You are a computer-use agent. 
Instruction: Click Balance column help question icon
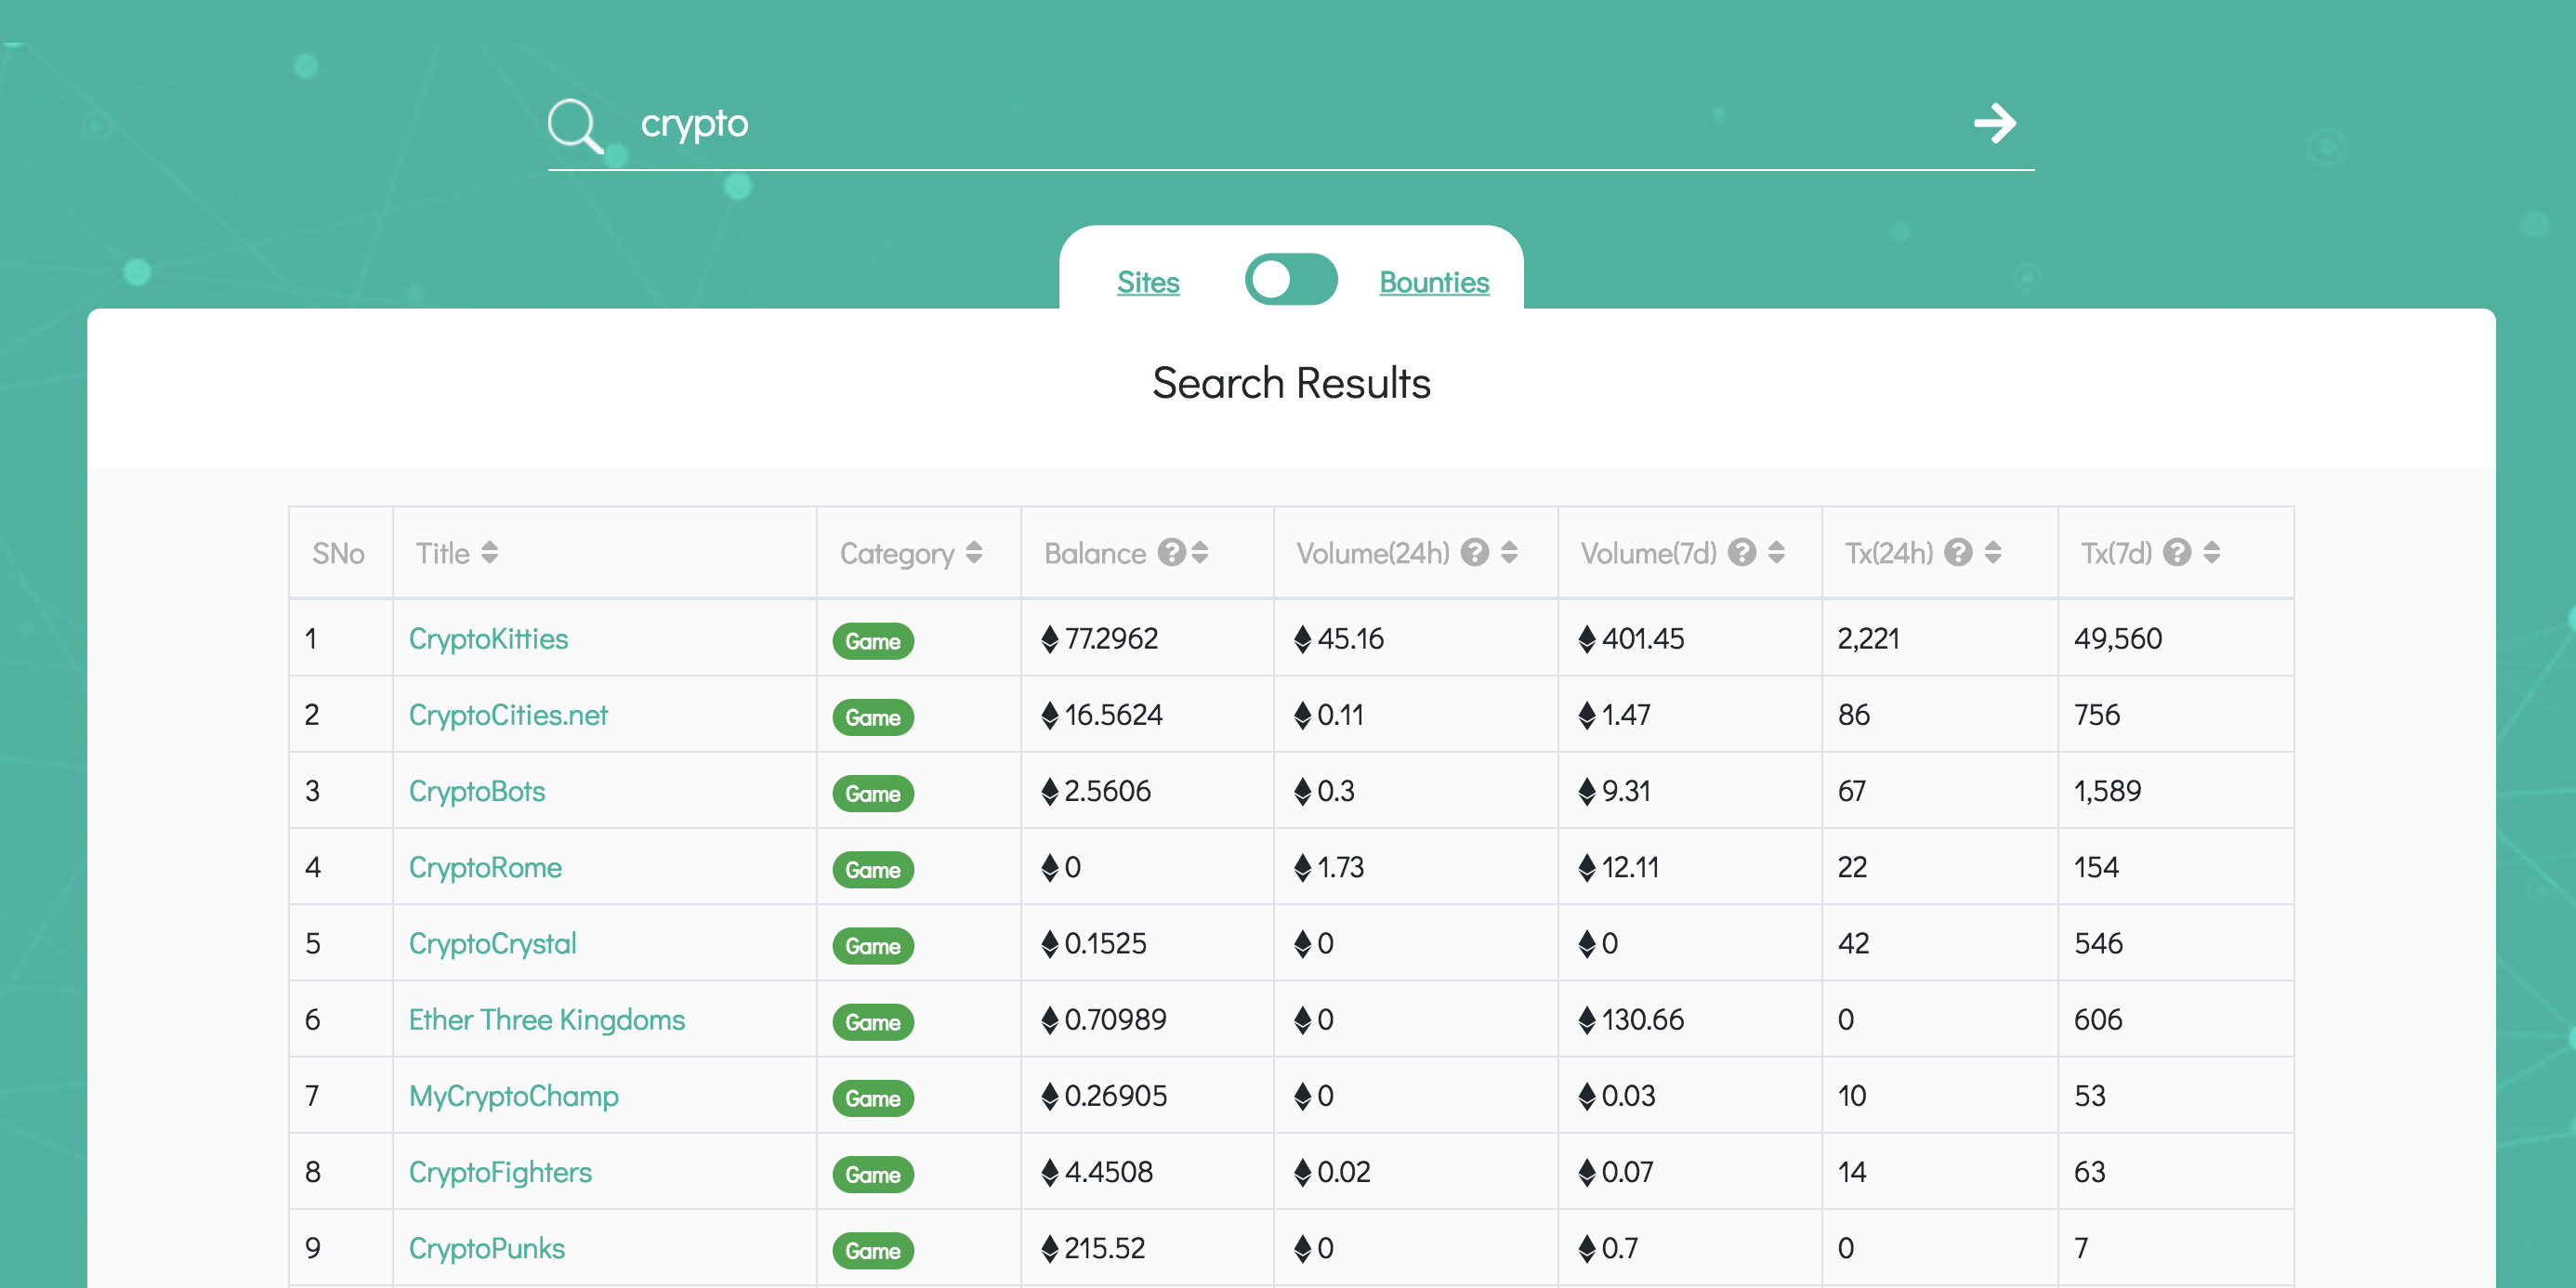pyautogui.click(x=1171, y=552)
